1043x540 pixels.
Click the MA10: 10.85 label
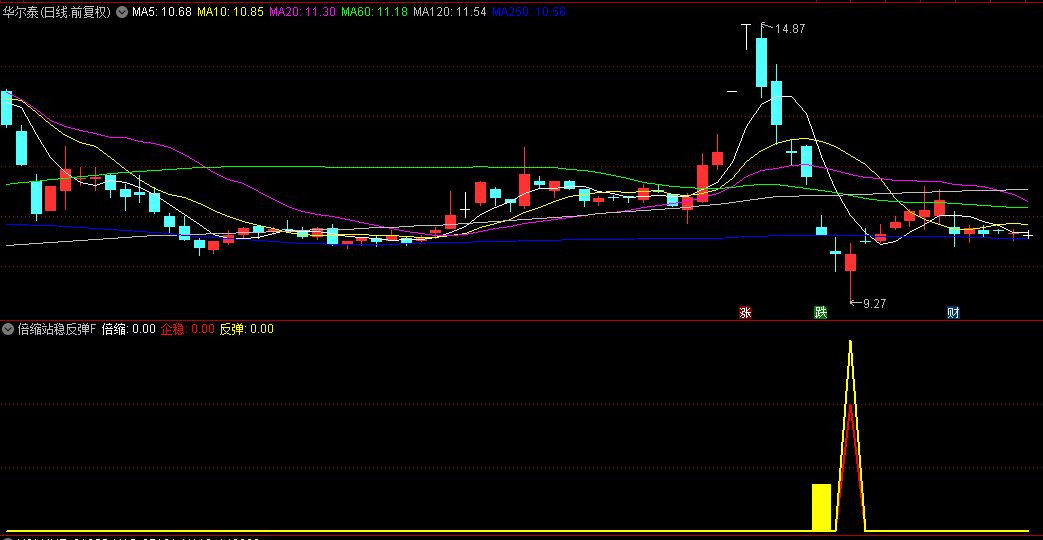pos(230,11)
